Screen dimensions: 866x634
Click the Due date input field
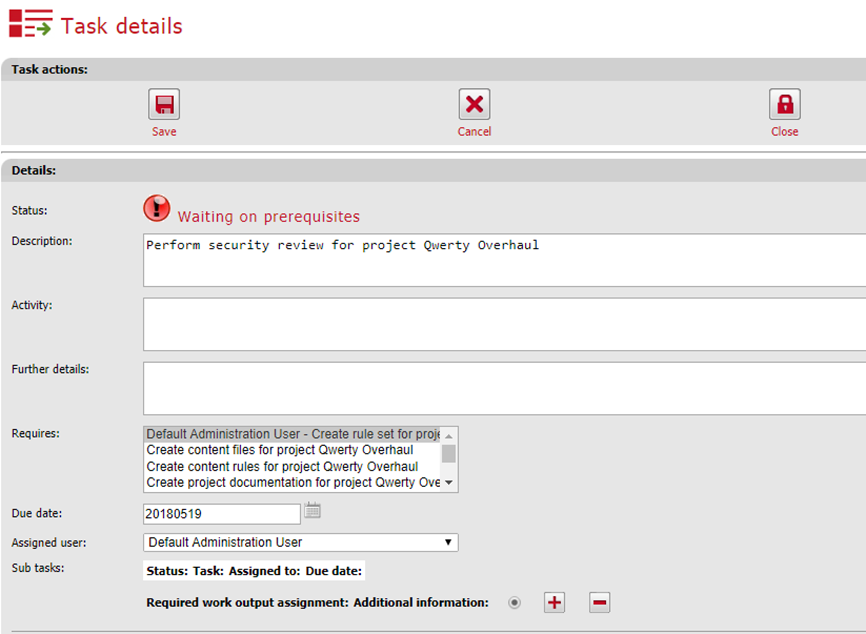[222, 513]
